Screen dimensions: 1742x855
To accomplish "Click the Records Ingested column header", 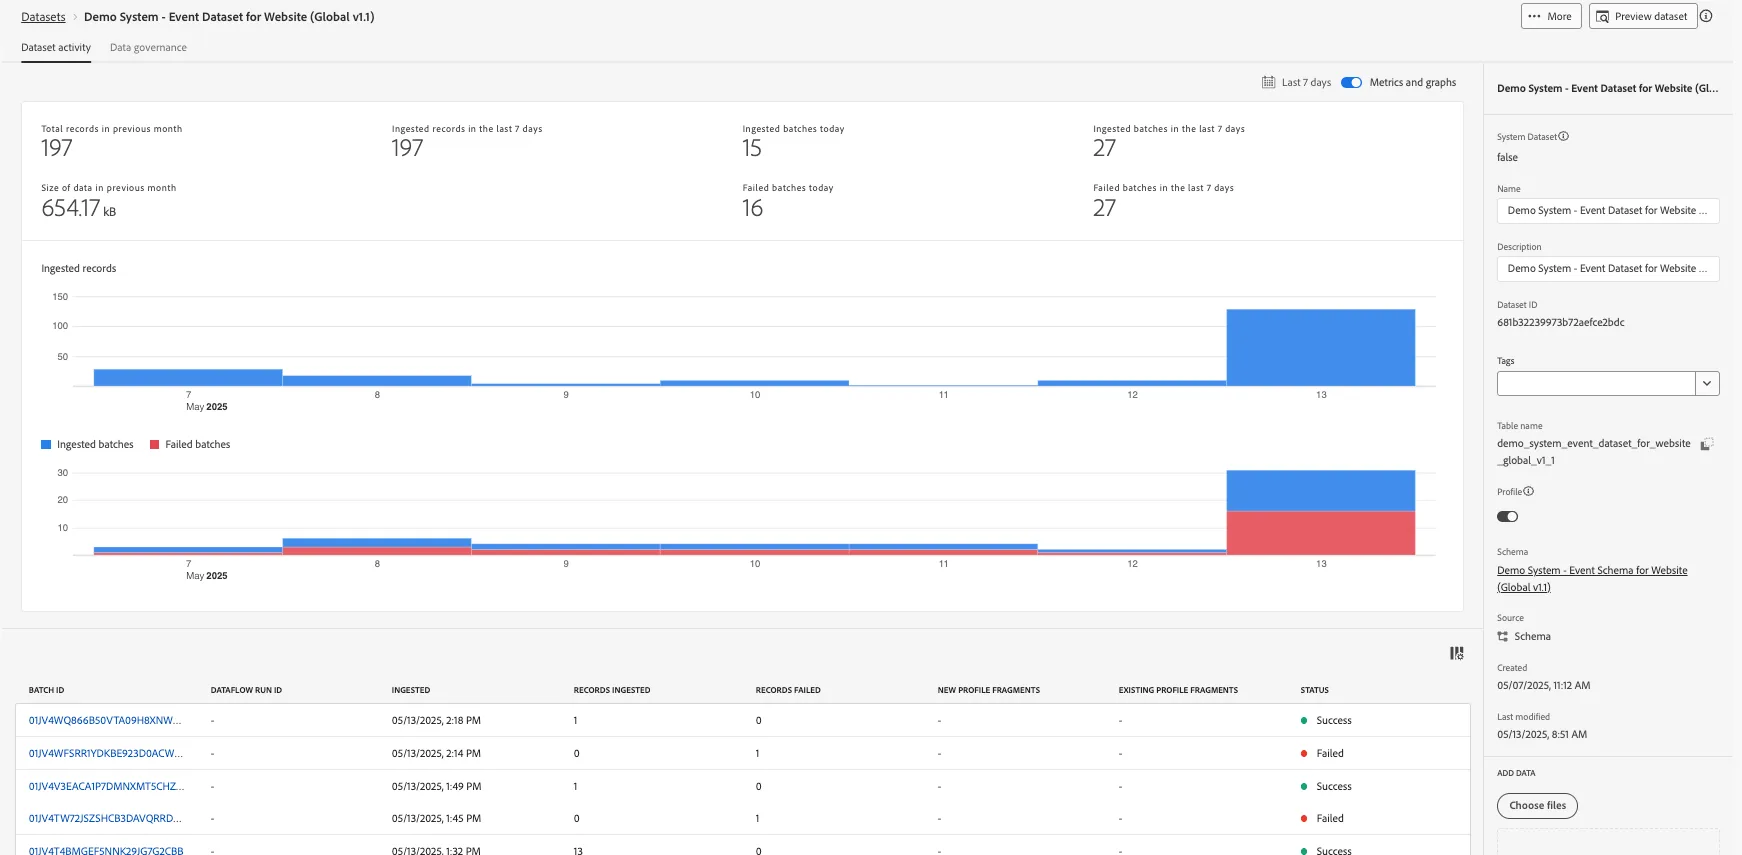I will pos(612,690).
